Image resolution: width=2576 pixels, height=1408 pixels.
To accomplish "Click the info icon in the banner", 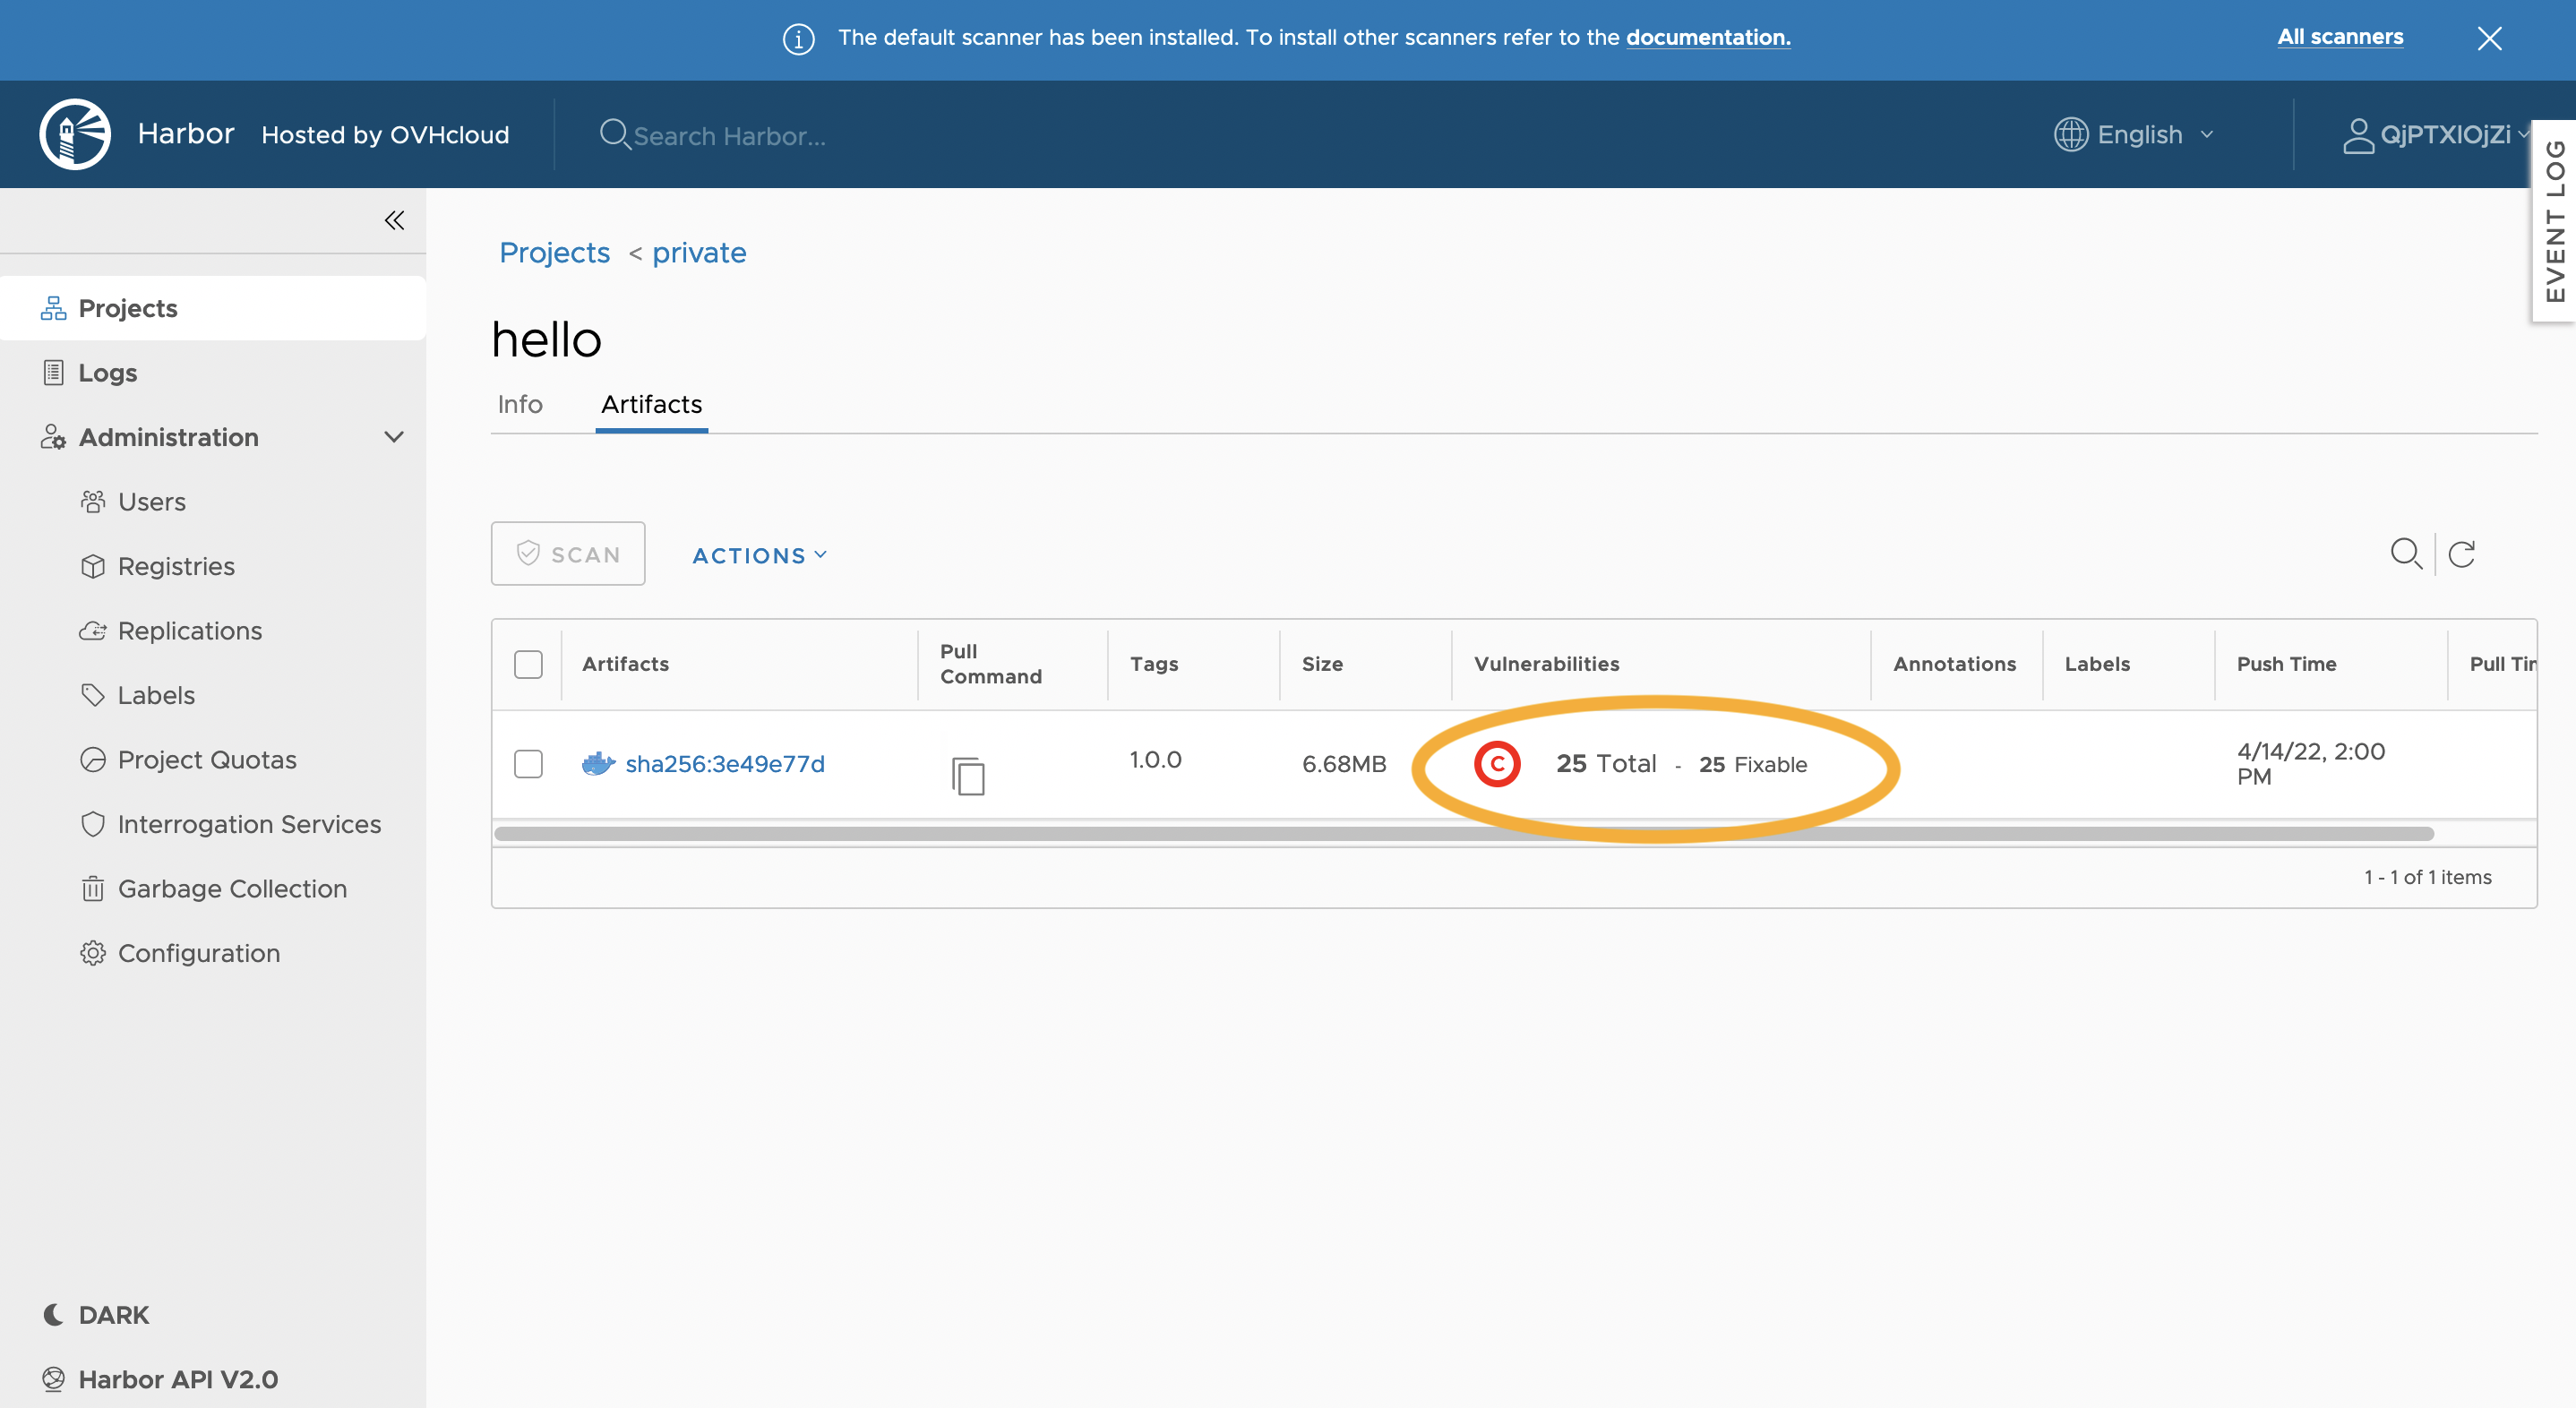I will point(798,39).
